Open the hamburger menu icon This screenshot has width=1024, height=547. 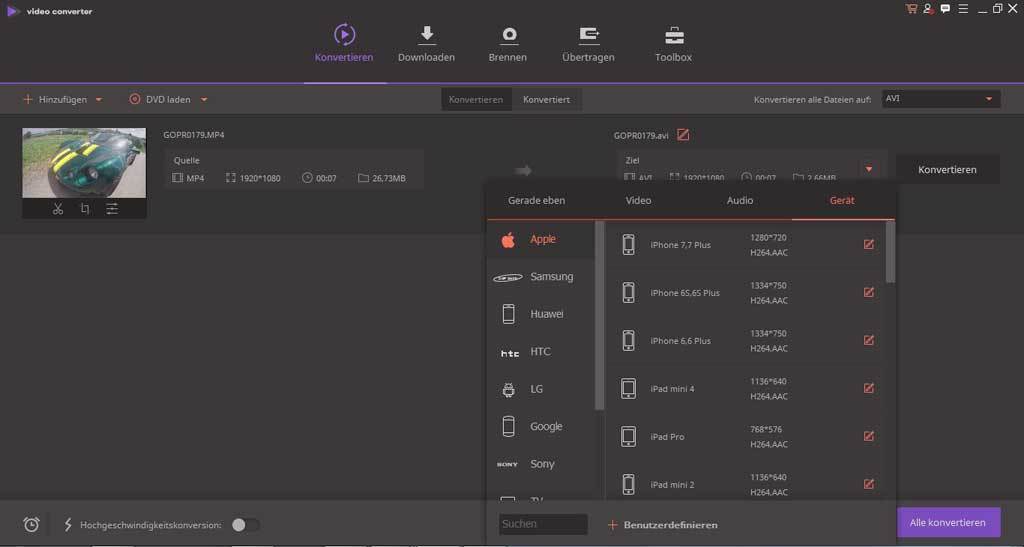coord(963,8)
